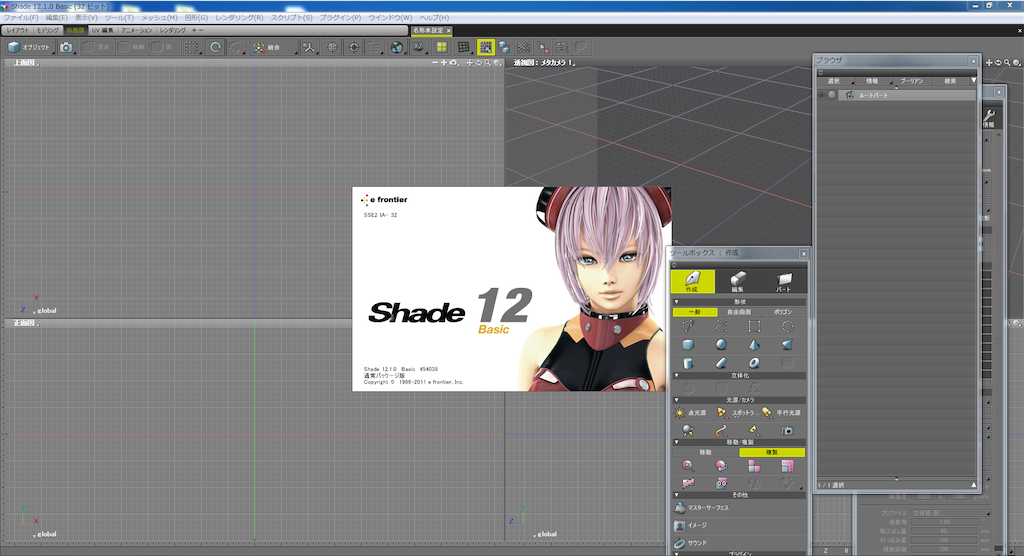Open the オブジェクト mode dropdown
Screen dimensions: 1024x556
pos(30,47)
